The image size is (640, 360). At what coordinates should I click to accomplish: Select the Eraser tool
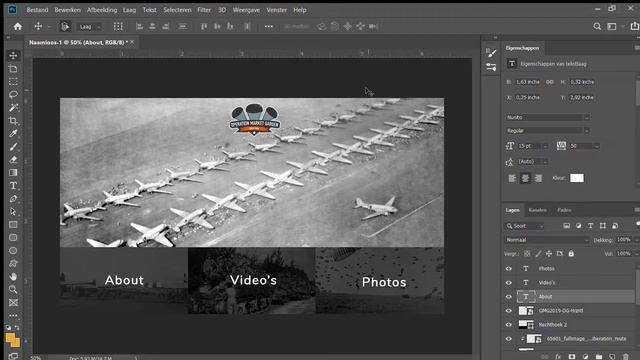tap(13, 160)
